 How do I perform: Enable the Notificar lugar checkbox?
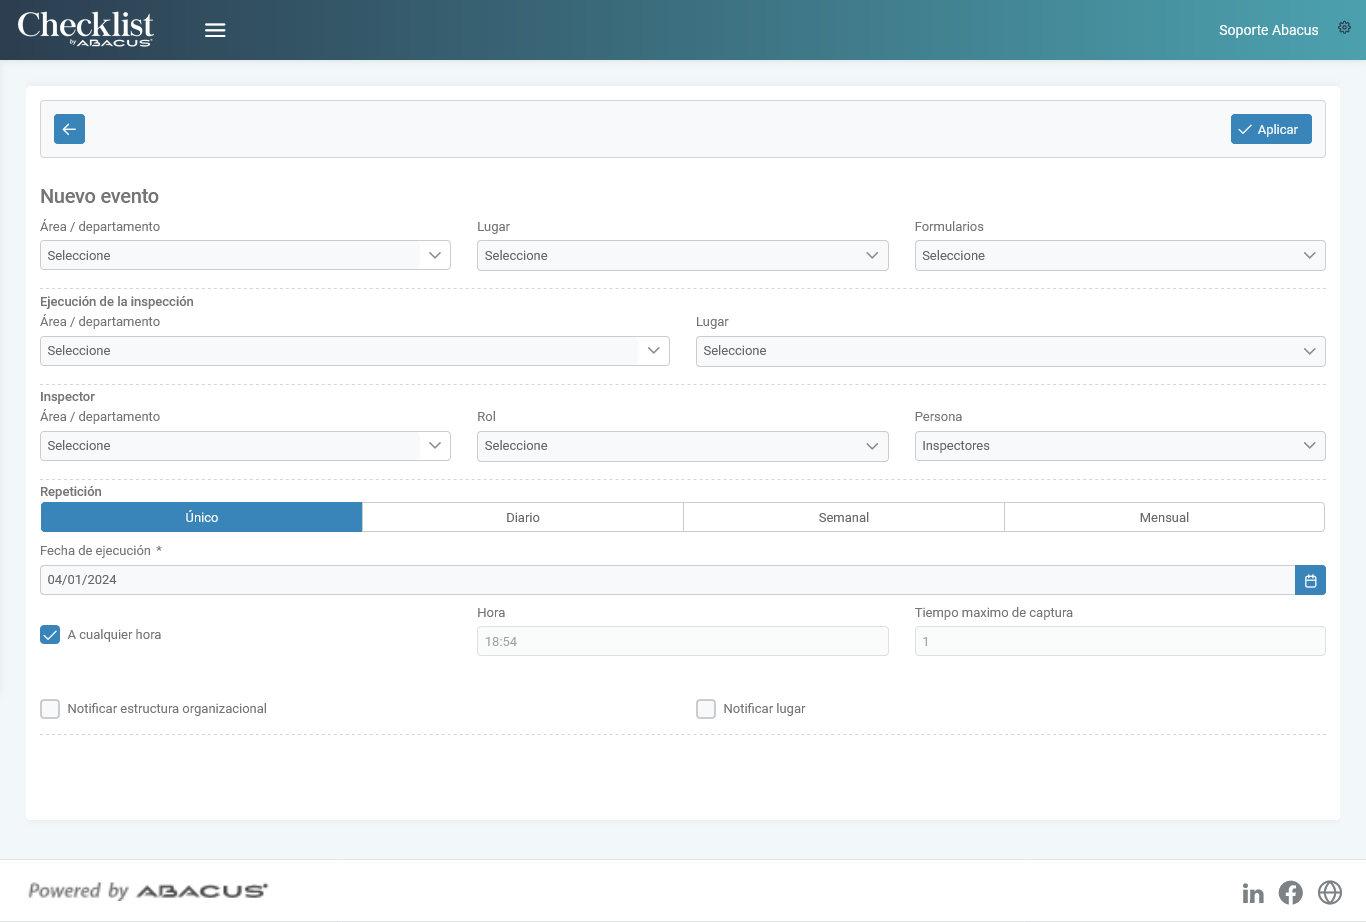tap(706, 709)
